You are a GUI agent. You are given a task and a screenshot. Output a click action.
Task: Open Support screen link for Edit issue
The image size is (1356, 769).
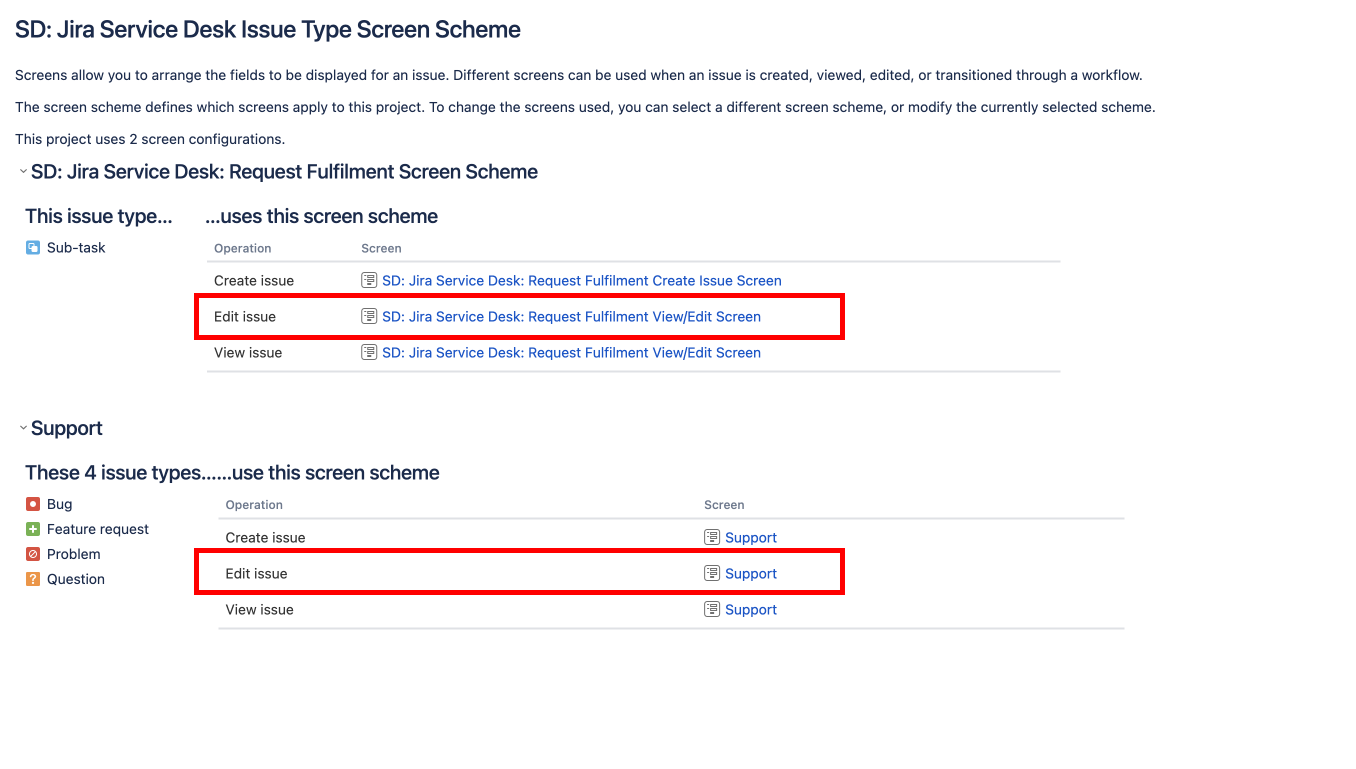(751, 574)
